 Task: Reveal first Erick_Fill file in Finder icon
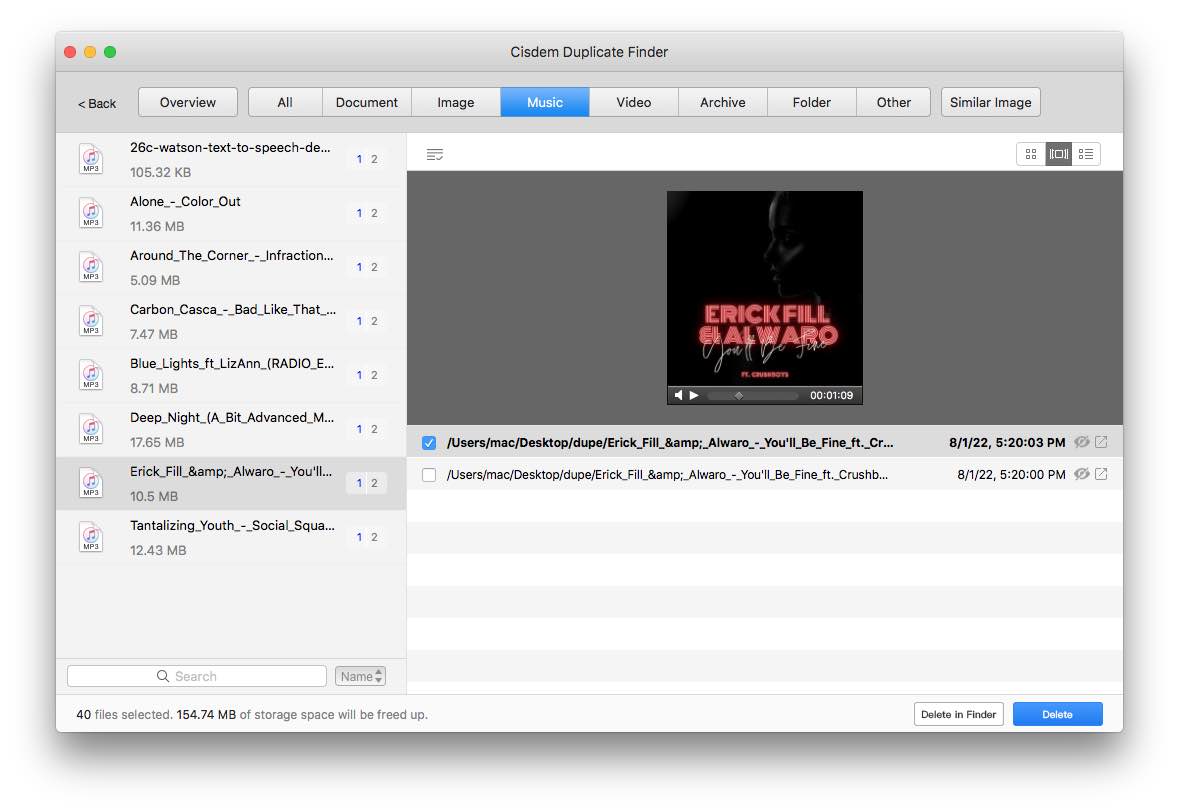pos(1101,442)
